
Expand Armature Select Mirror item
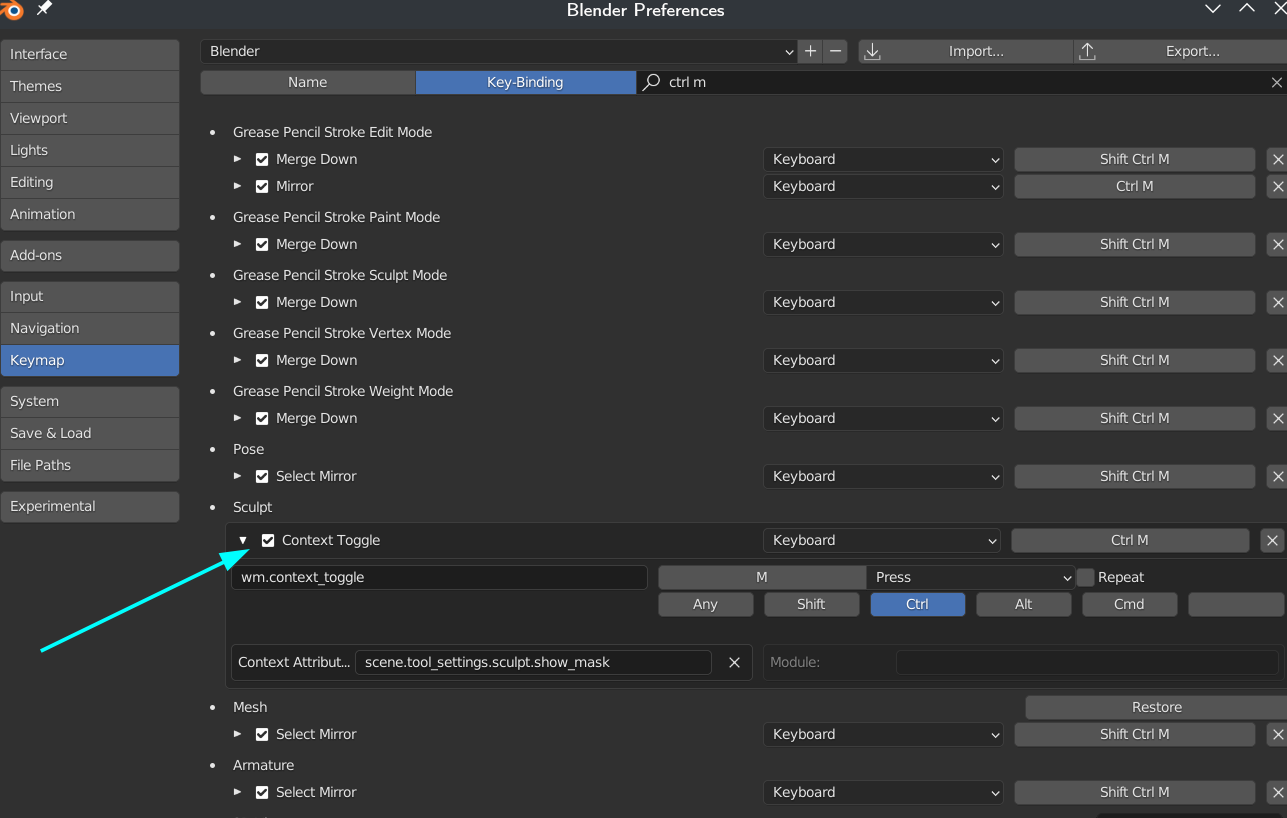(x=238, y=792)
